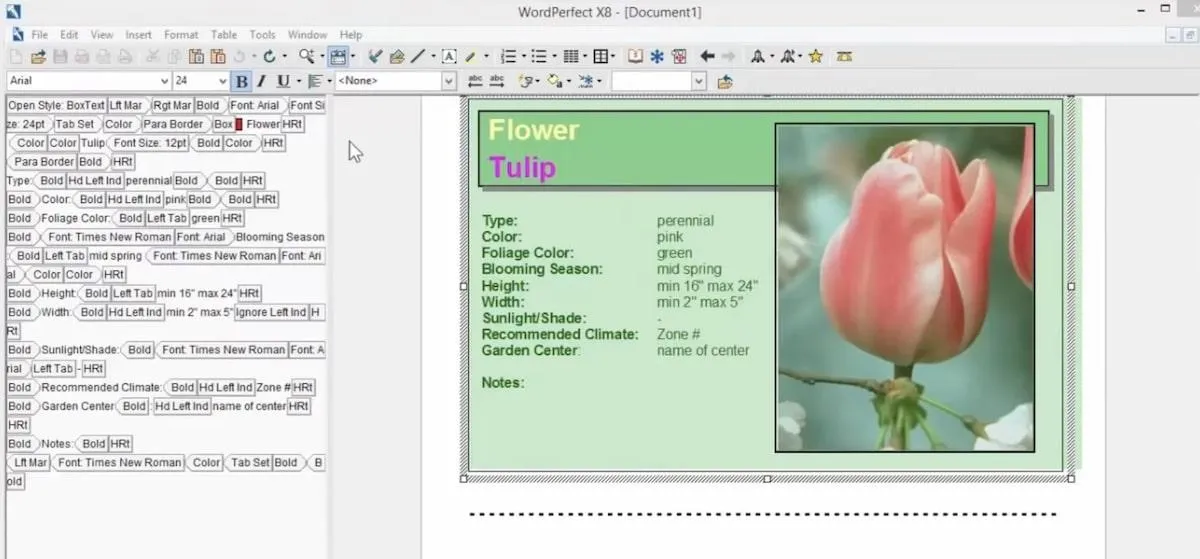The width and height of the screenshot is (1200, 559).
Task: Open the Help menu
Action: (351, 35)
